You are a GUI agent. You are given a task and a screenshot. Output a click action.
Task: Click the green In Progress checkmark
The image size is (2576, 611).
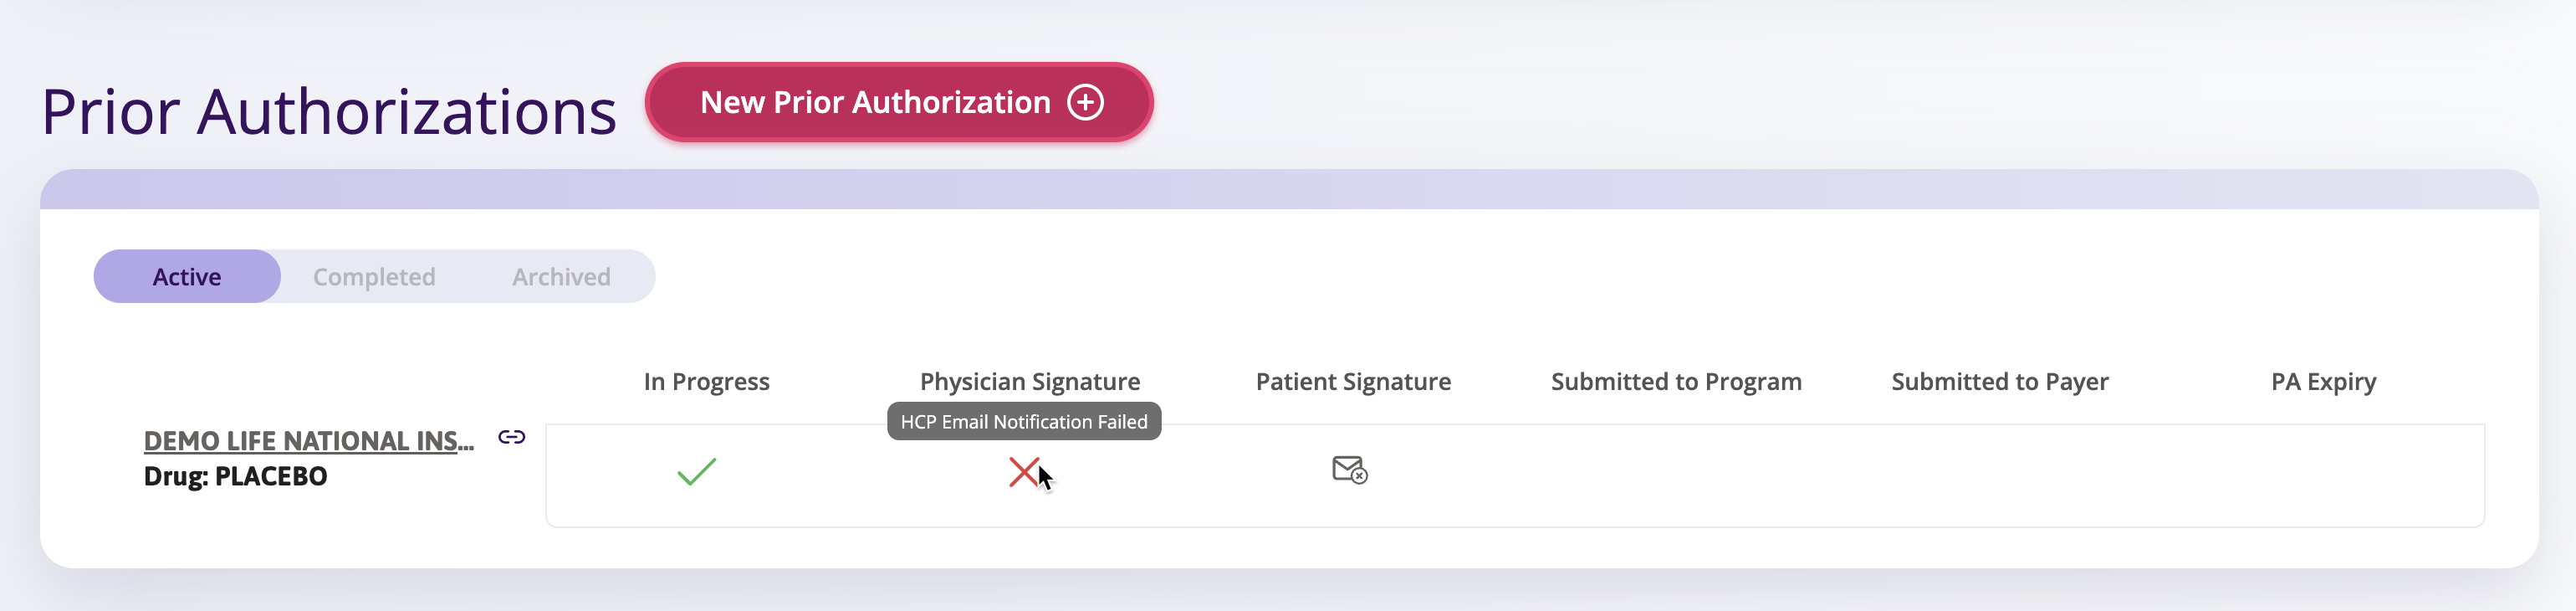click(x=696, y=471)
